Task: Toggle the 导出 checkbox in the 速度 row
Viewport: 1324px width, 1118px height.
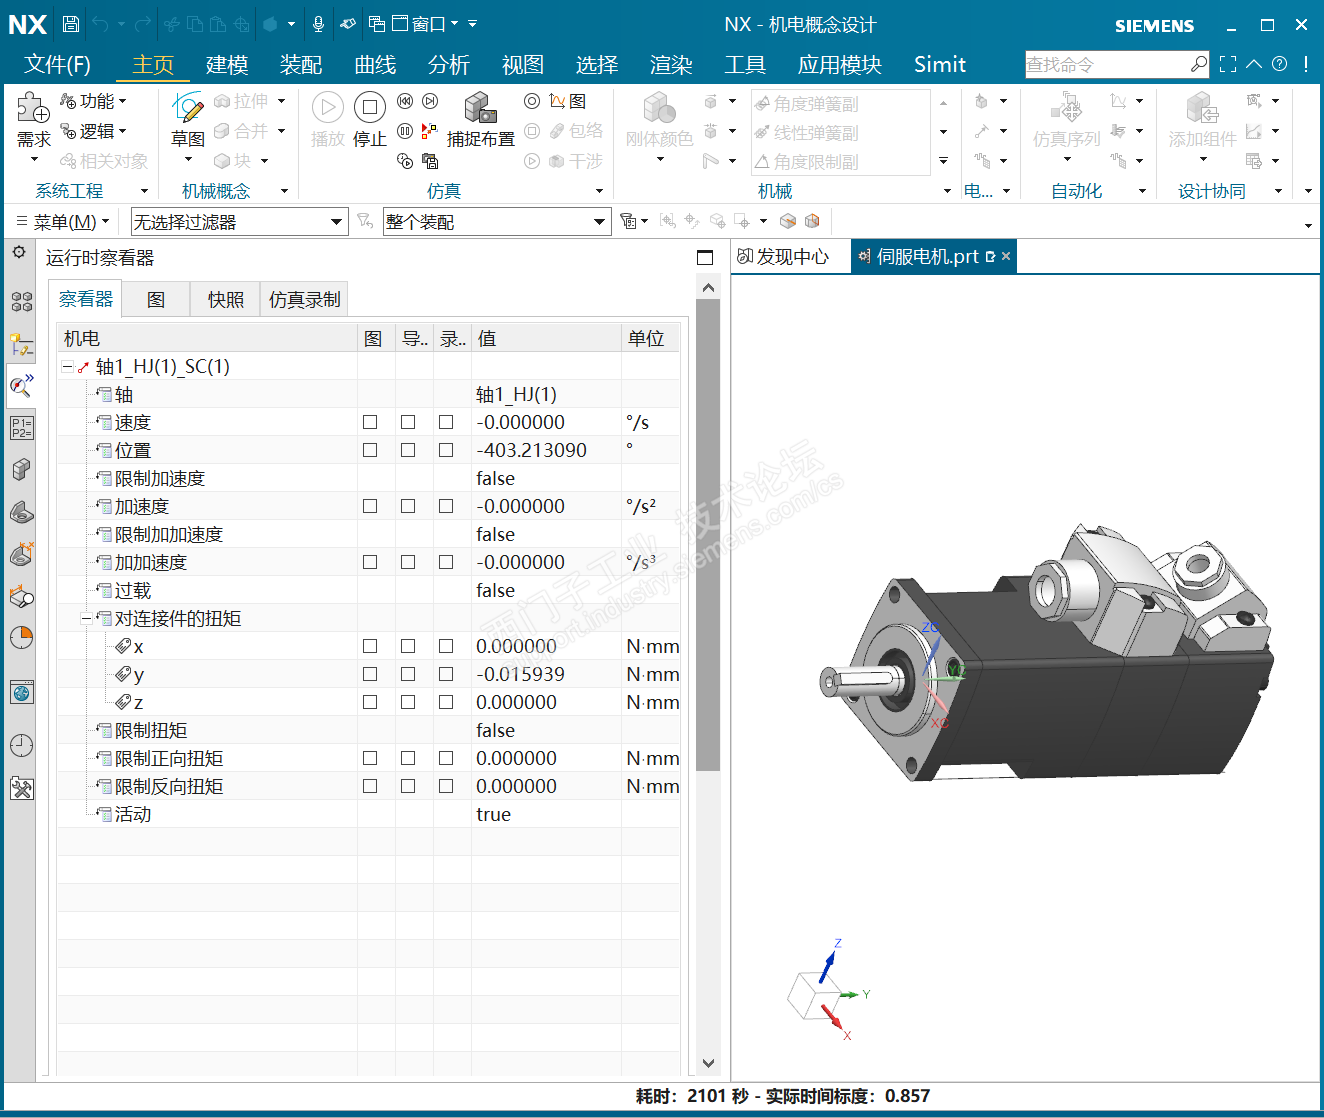Action: click(x=408, y=422)
